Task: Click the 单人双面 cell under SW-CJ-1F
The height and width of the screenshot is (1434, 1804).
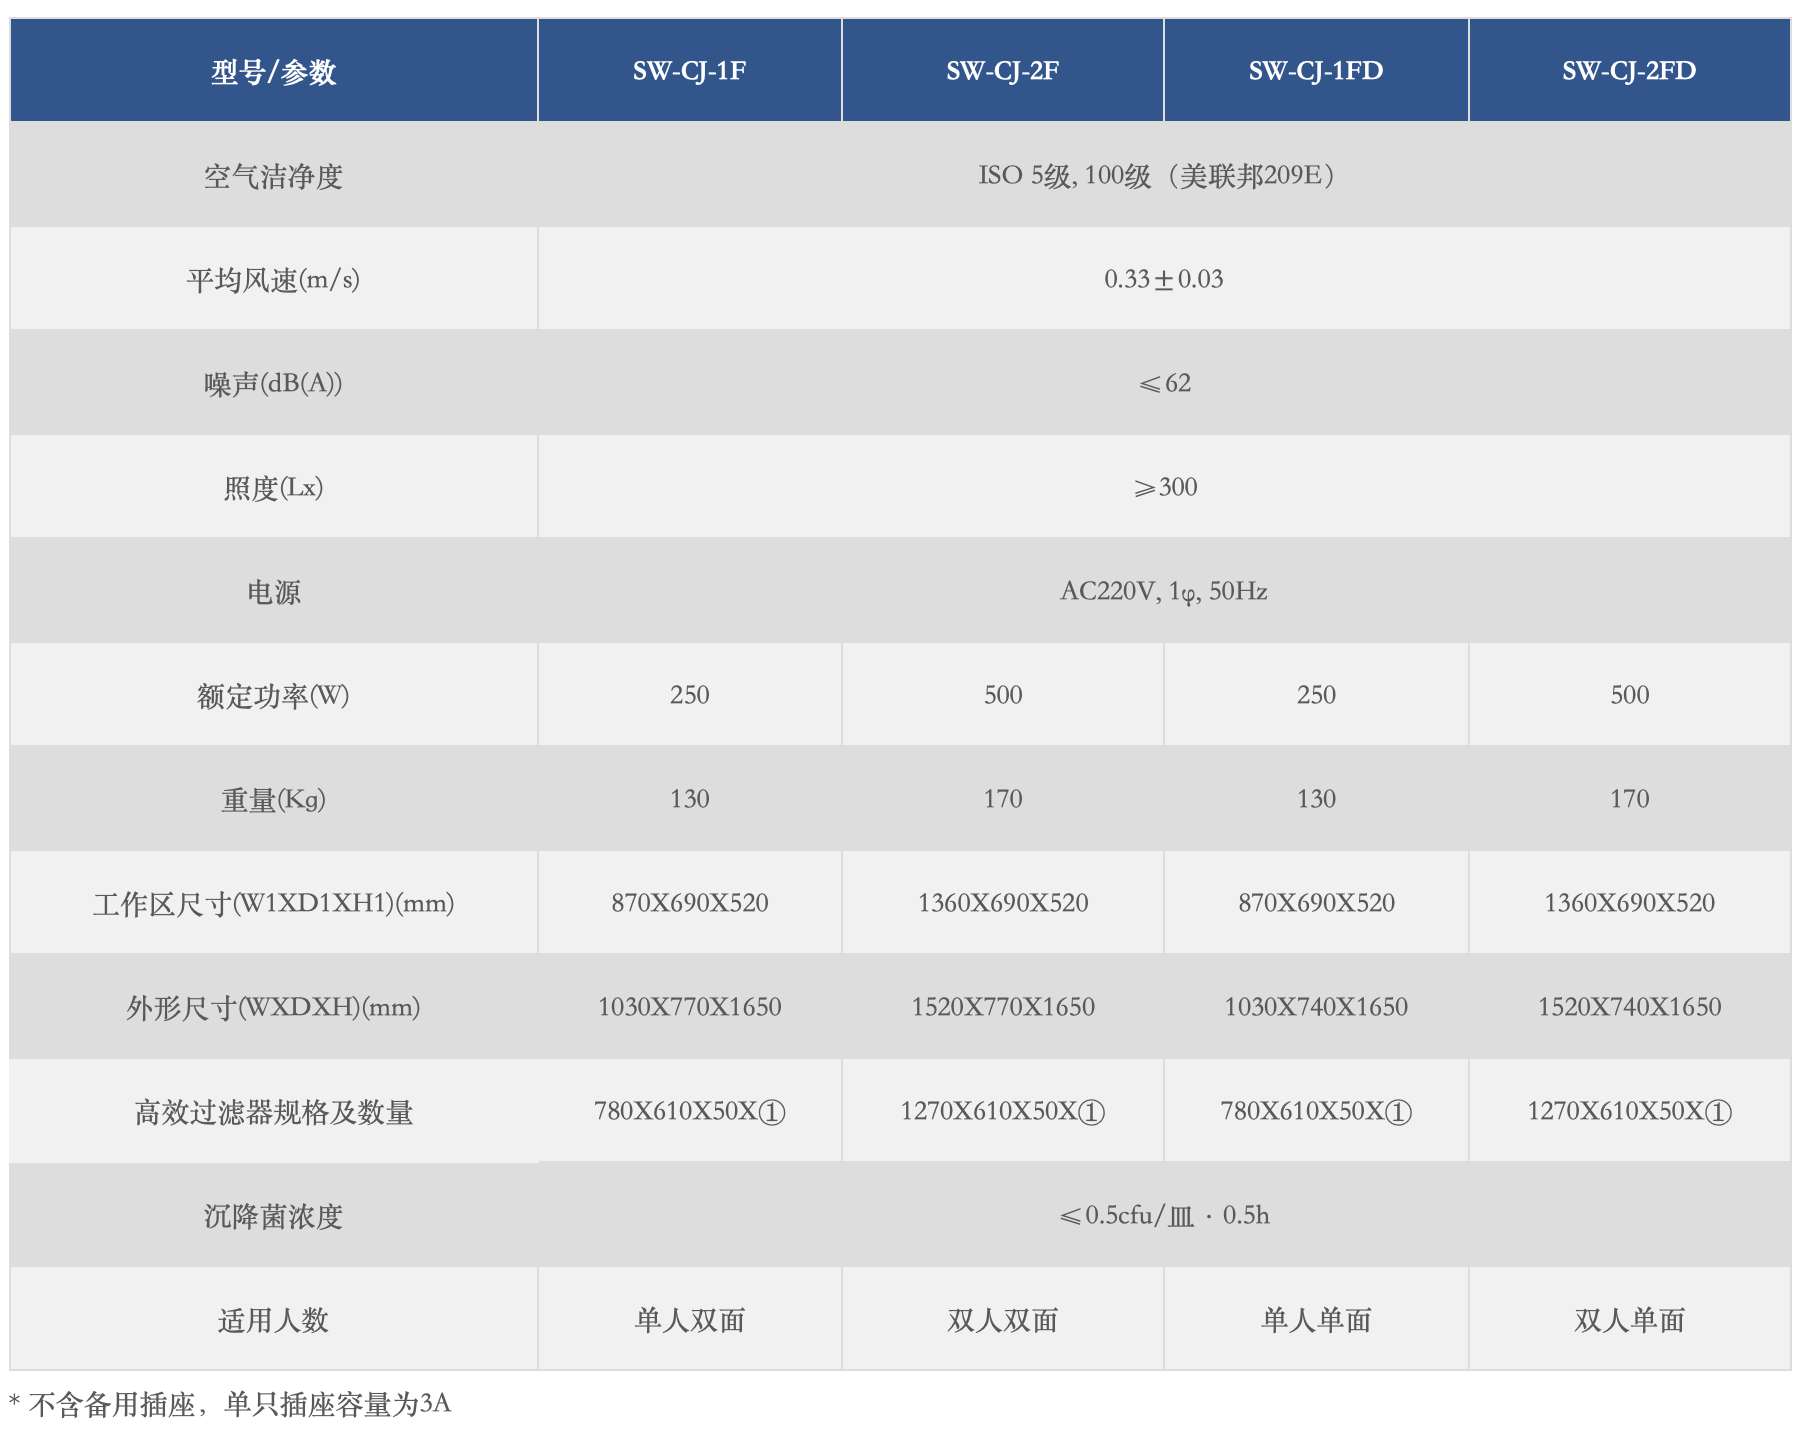Action: pos(690,1319)
